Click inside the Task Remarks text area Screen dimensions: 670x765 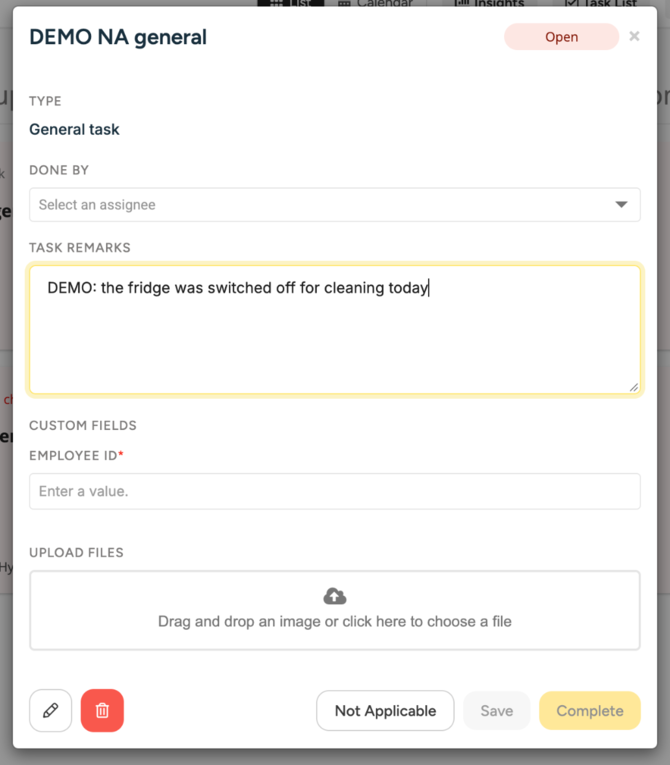(335, 330)
